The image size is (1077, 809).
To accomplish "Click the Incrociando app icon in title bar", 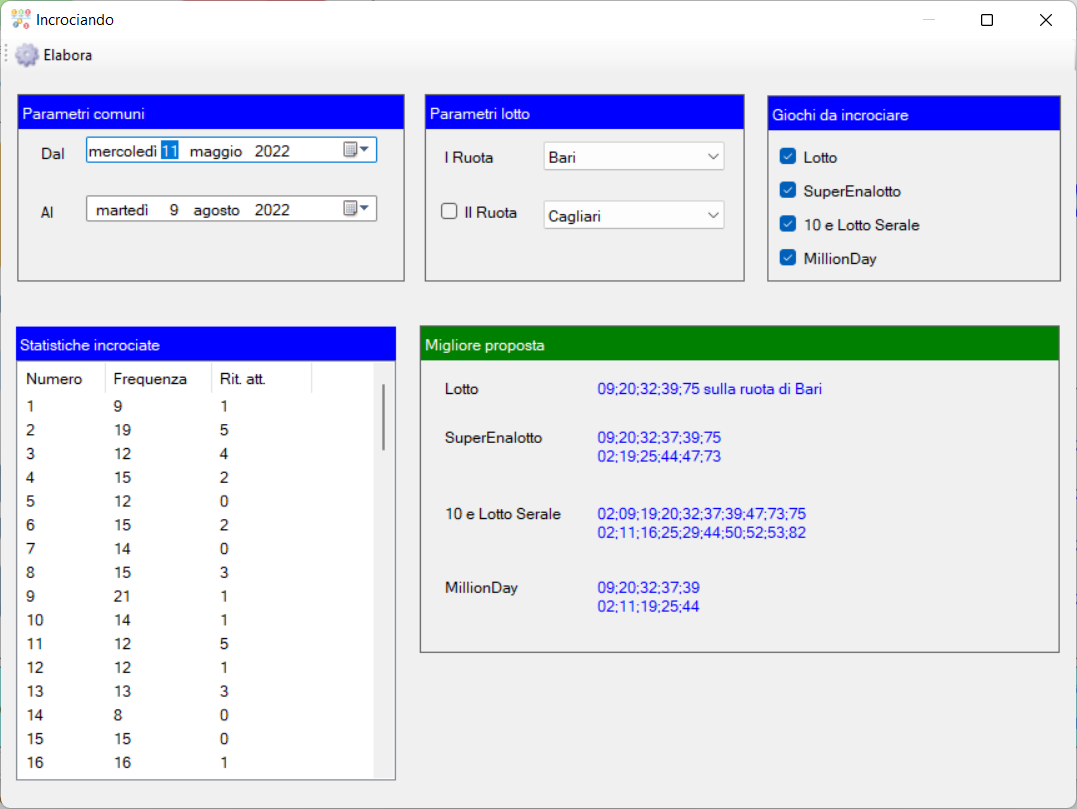I will 21,19.
